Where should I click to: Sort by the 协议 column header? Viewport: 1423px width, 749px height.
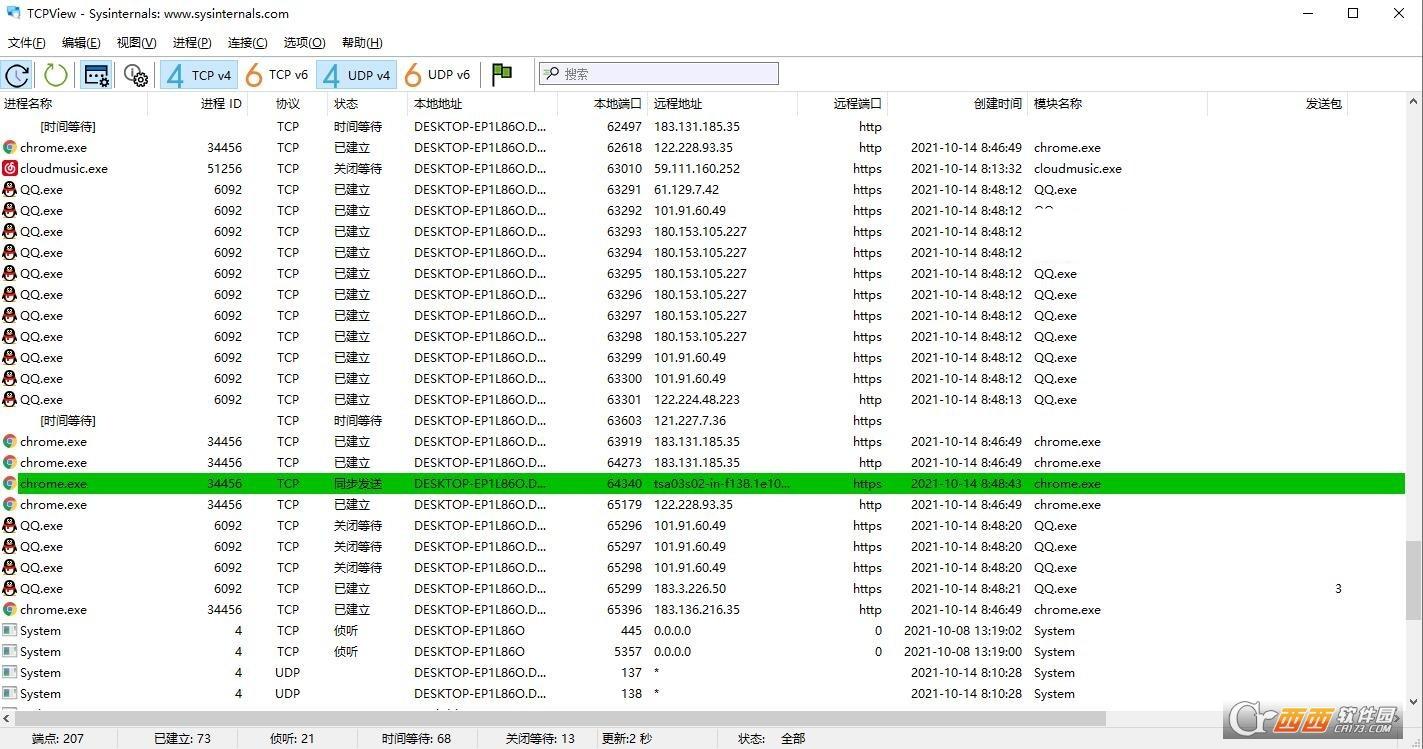tap(287, 103)
